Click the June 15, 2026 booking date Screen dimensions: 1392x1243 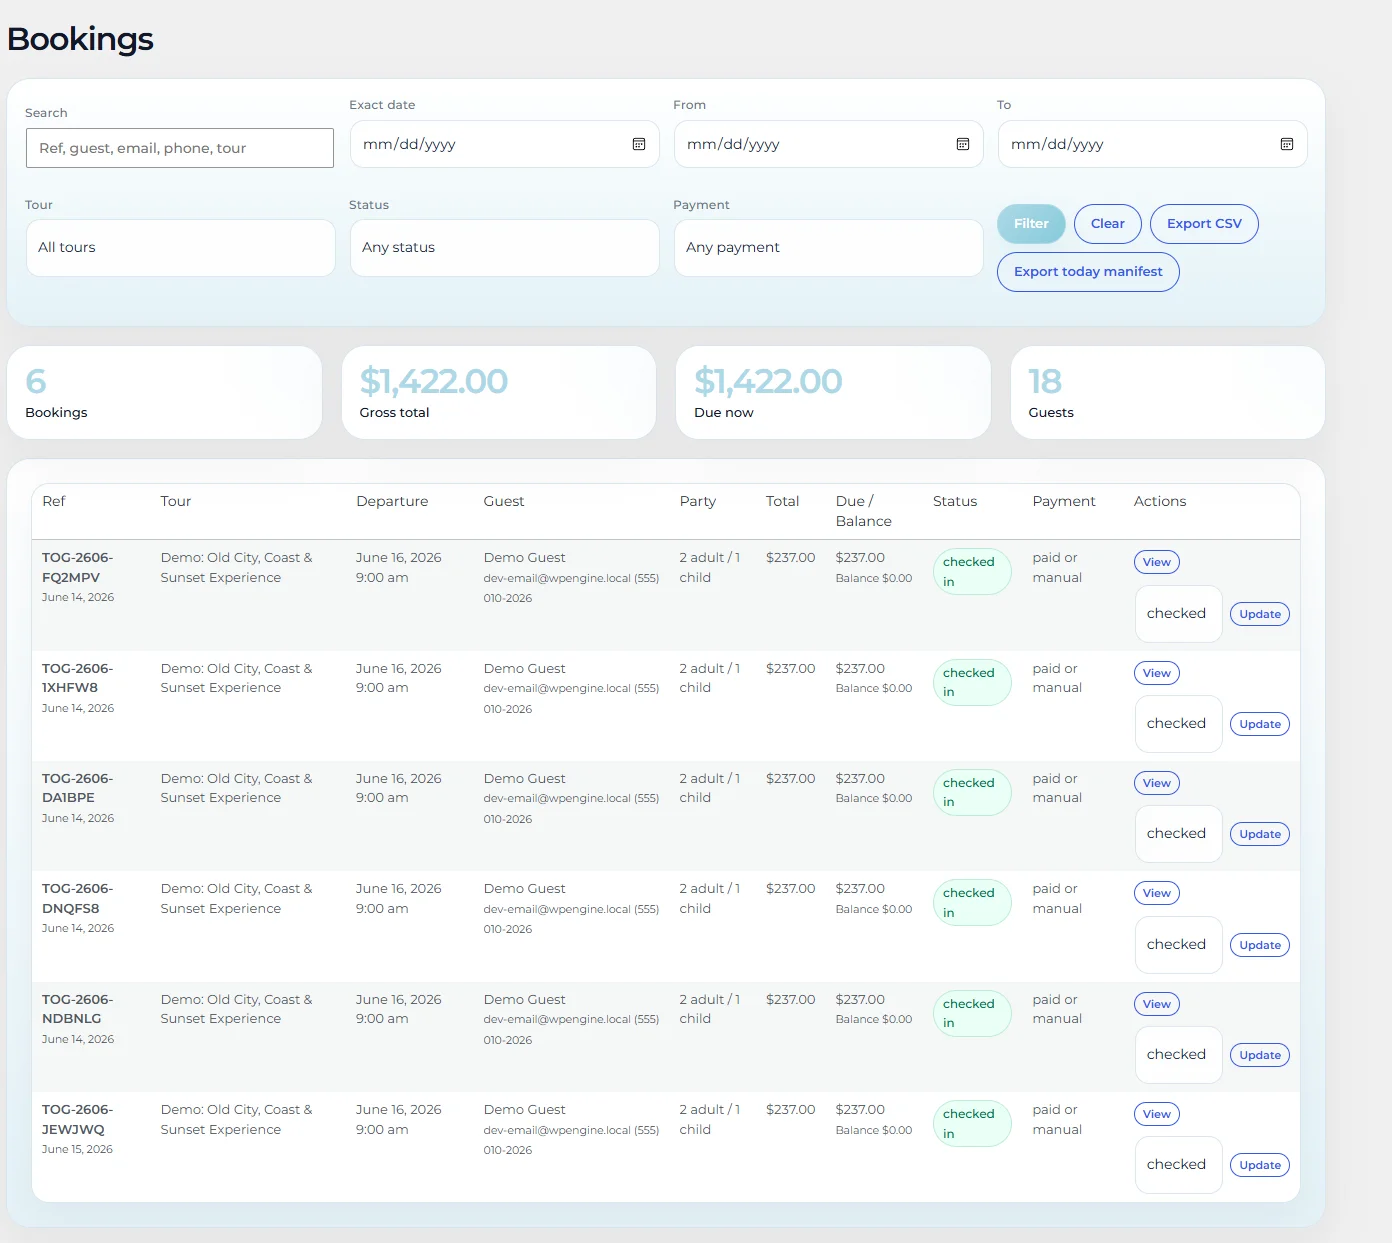pos(78,1150)
